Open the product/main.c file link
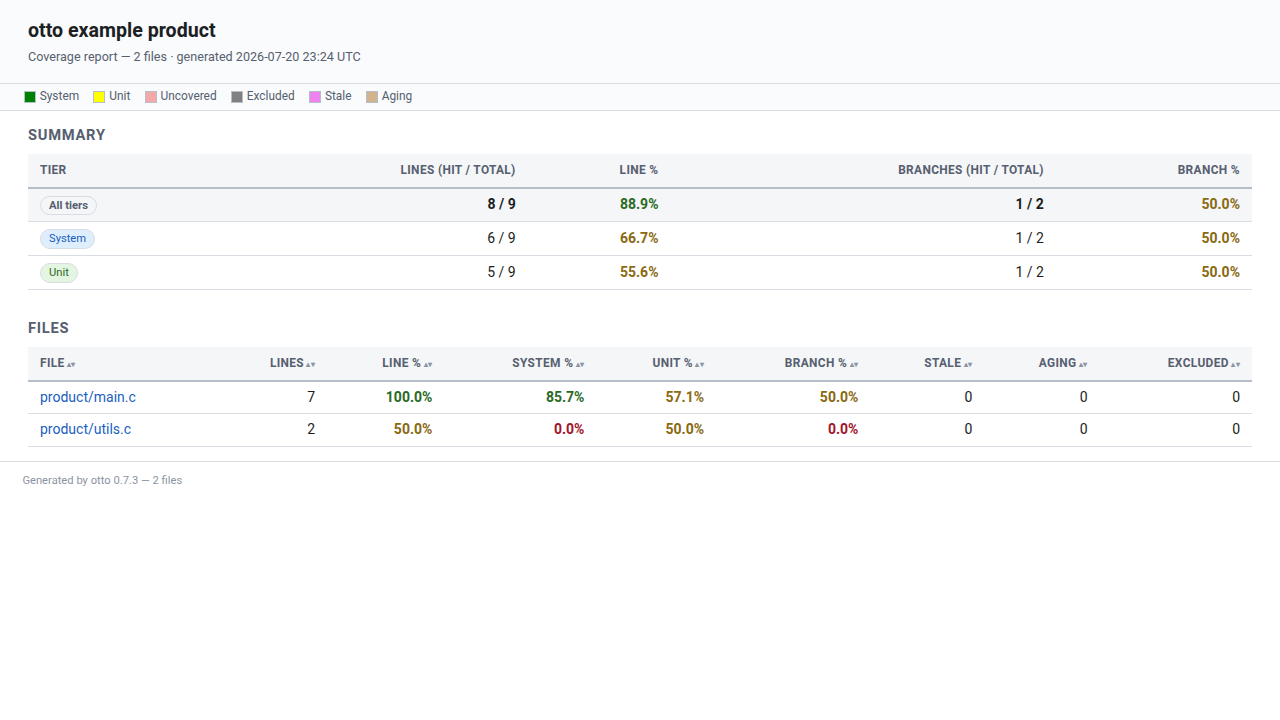The width and height of the screenshot is (1280, 720). pyautogui.click(x=88, y=397)
